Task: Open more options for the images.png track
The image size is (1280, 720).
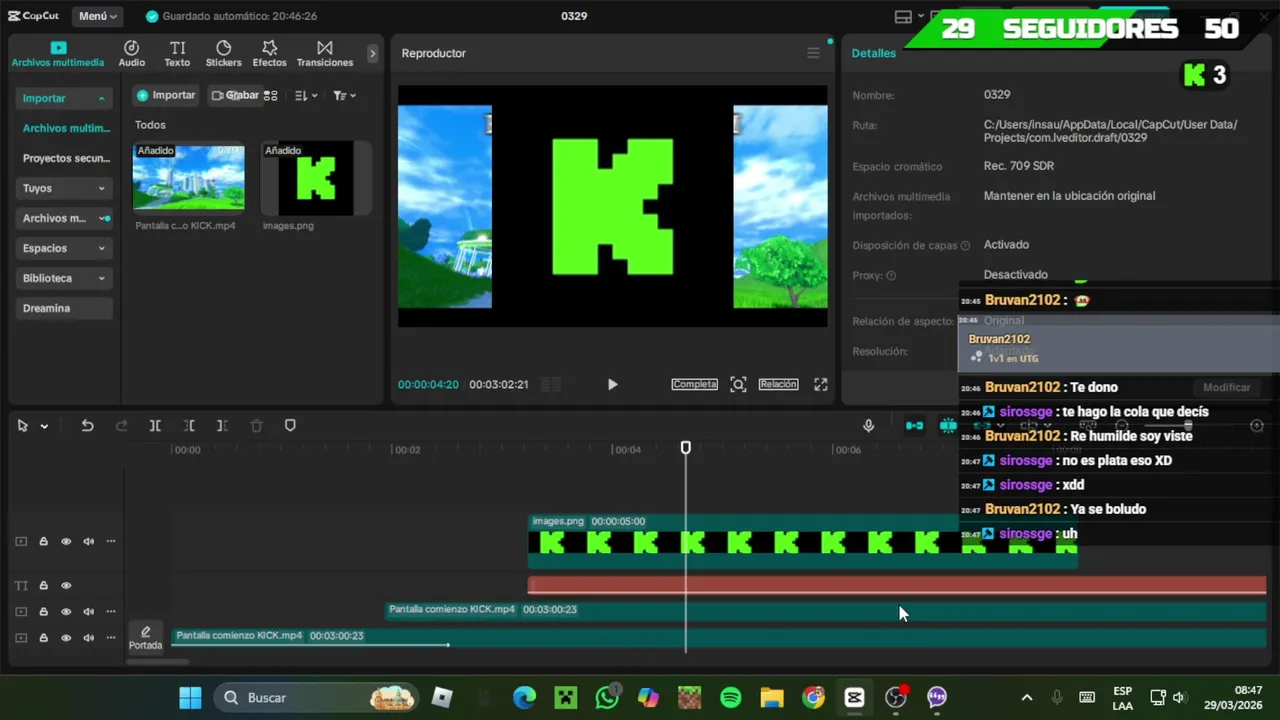Action: 111,542
